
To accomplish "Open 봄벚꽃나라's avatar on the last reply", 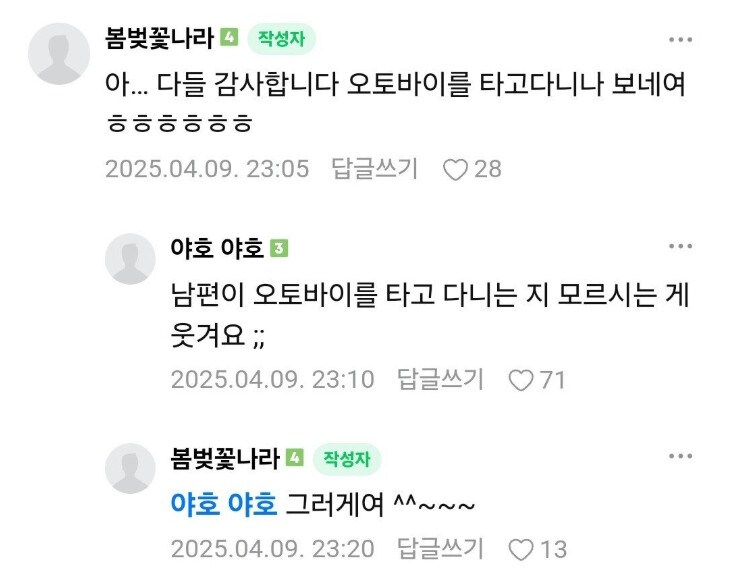I will [130, 468].
